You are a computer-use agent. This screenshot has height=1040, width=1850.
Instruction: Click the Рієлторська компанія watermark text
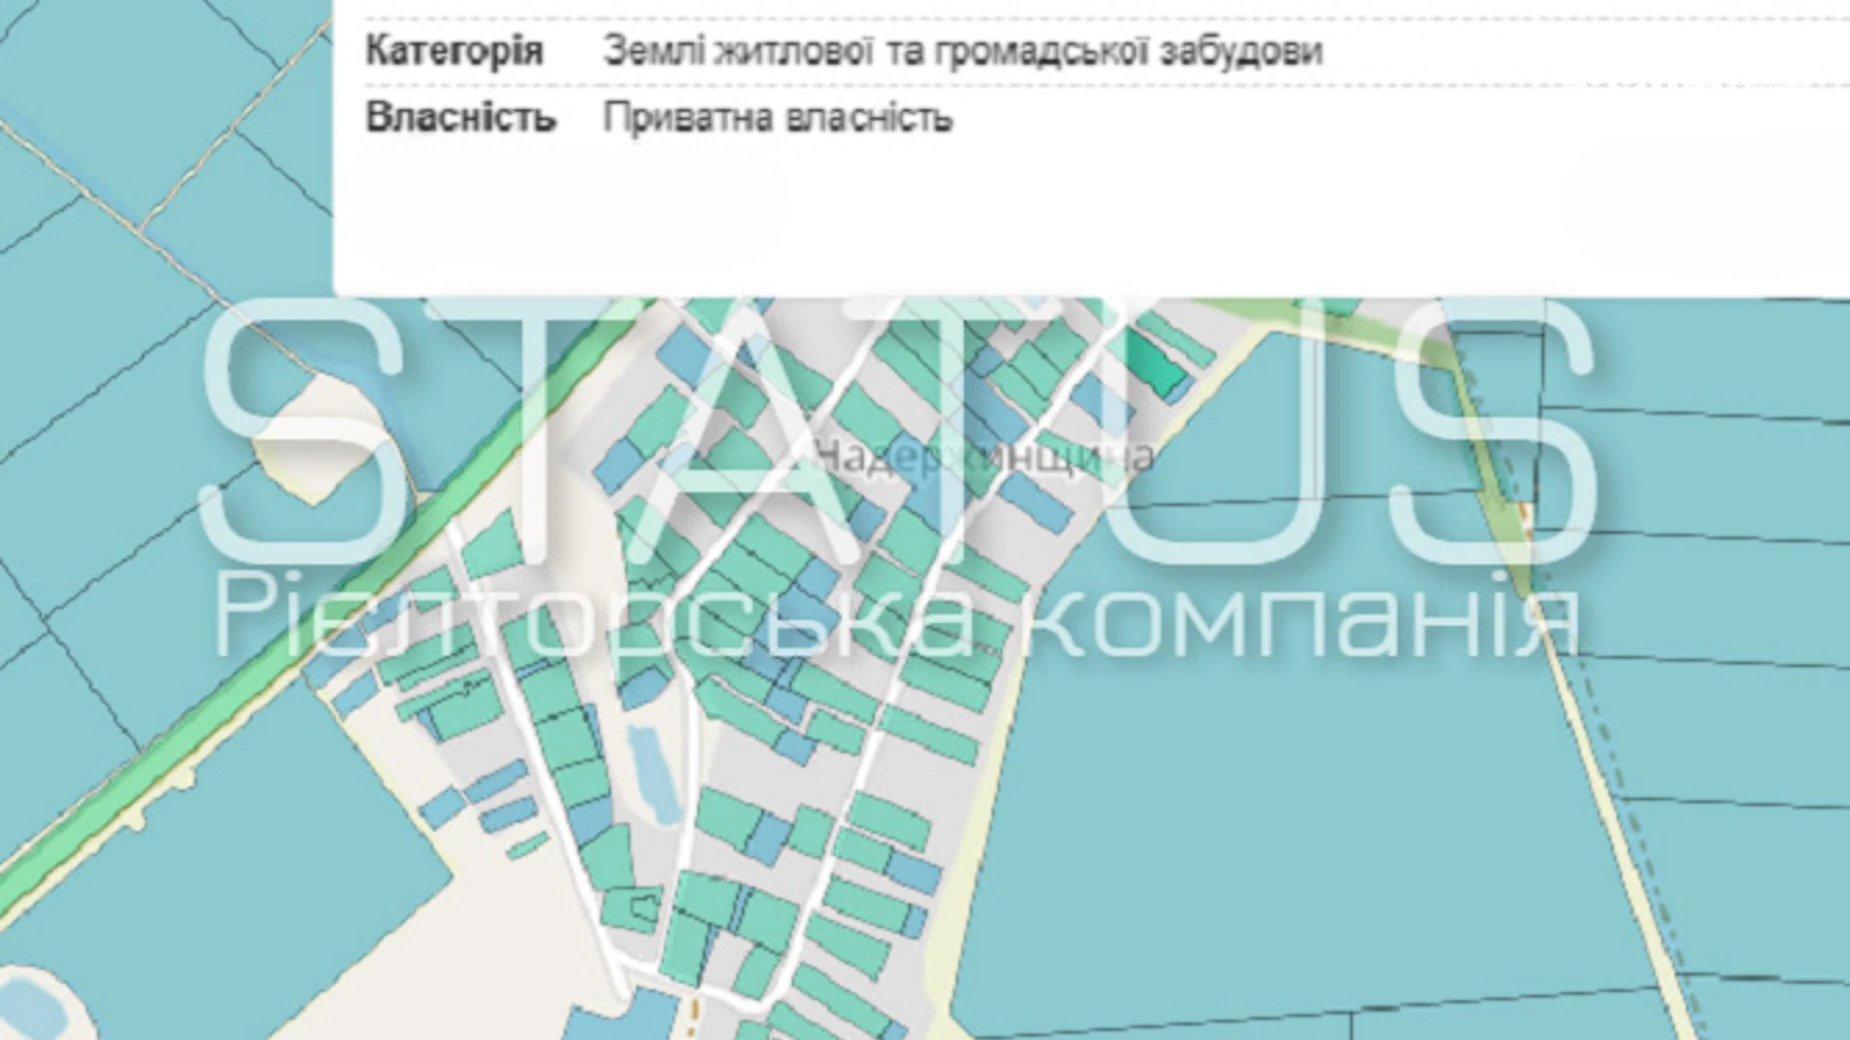pos(895,620)
